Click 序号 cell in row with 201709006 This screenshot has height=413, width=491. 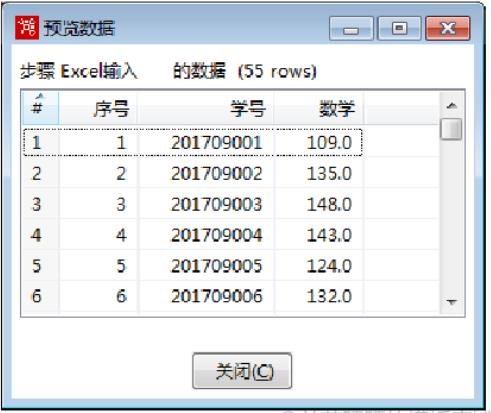coord(98,296)
